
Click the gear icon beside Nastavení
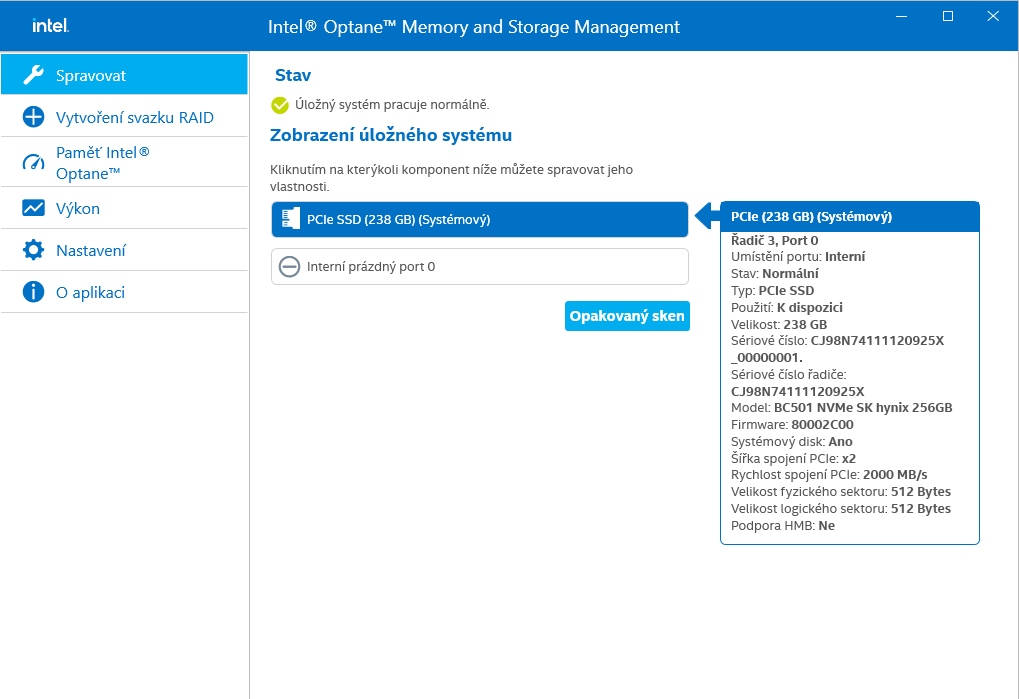tap(33, 250)
